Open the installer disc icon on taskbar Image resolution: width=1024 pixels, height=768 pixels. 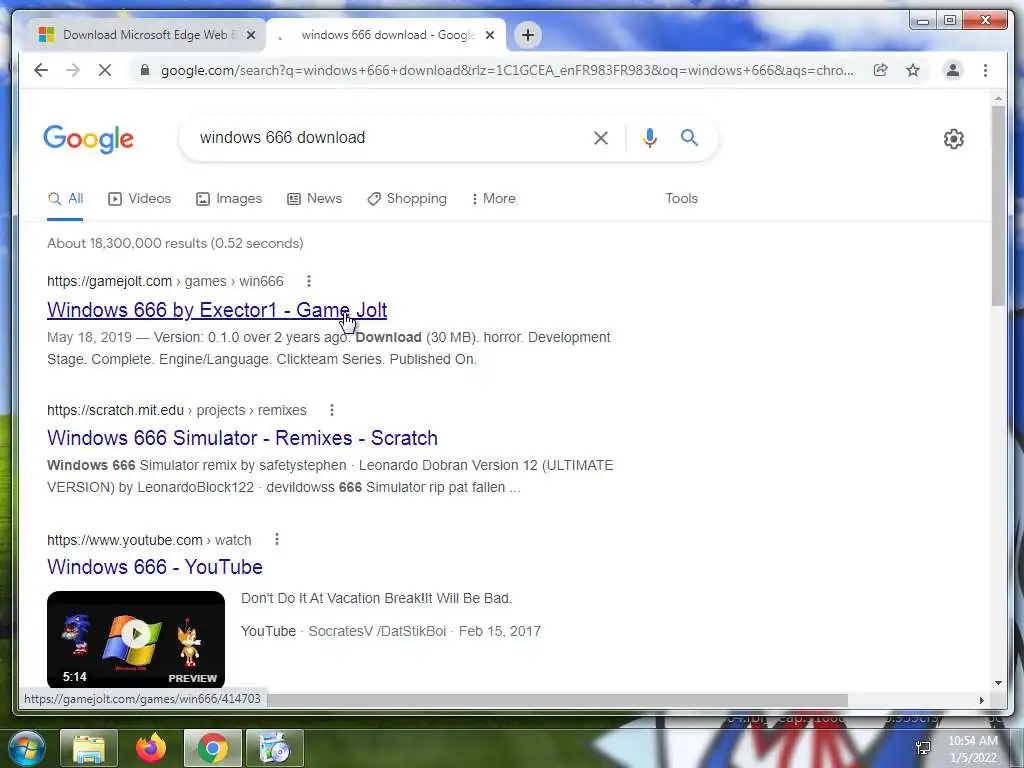(275, 748)
